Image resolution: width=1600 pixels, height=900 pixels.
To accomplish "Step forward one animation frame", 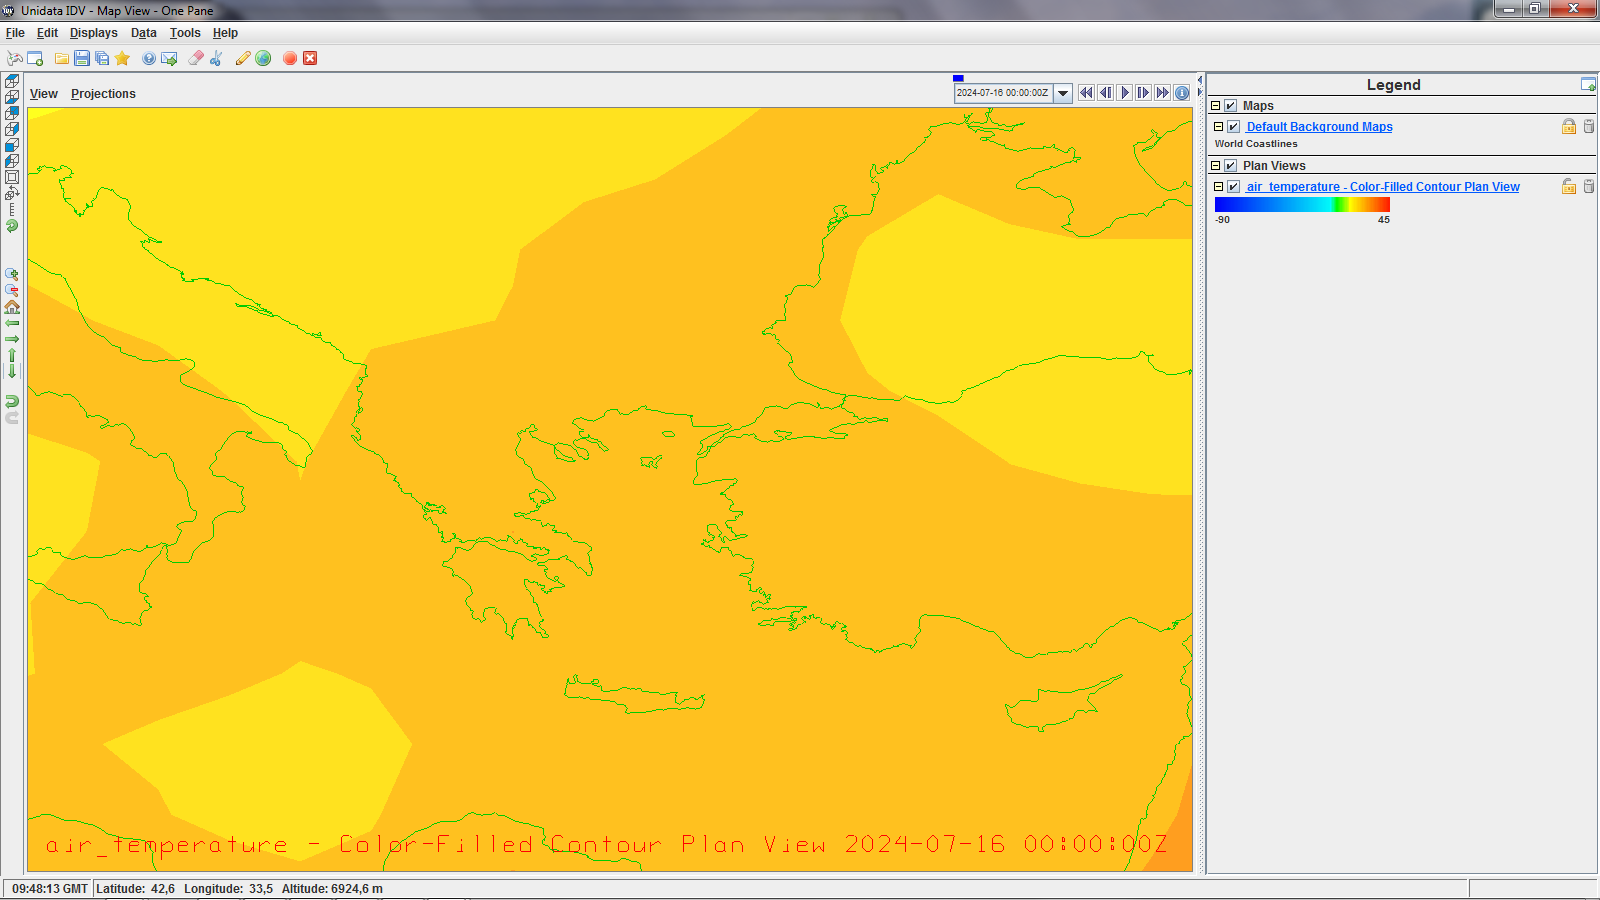I will [x=1143, y=93].
